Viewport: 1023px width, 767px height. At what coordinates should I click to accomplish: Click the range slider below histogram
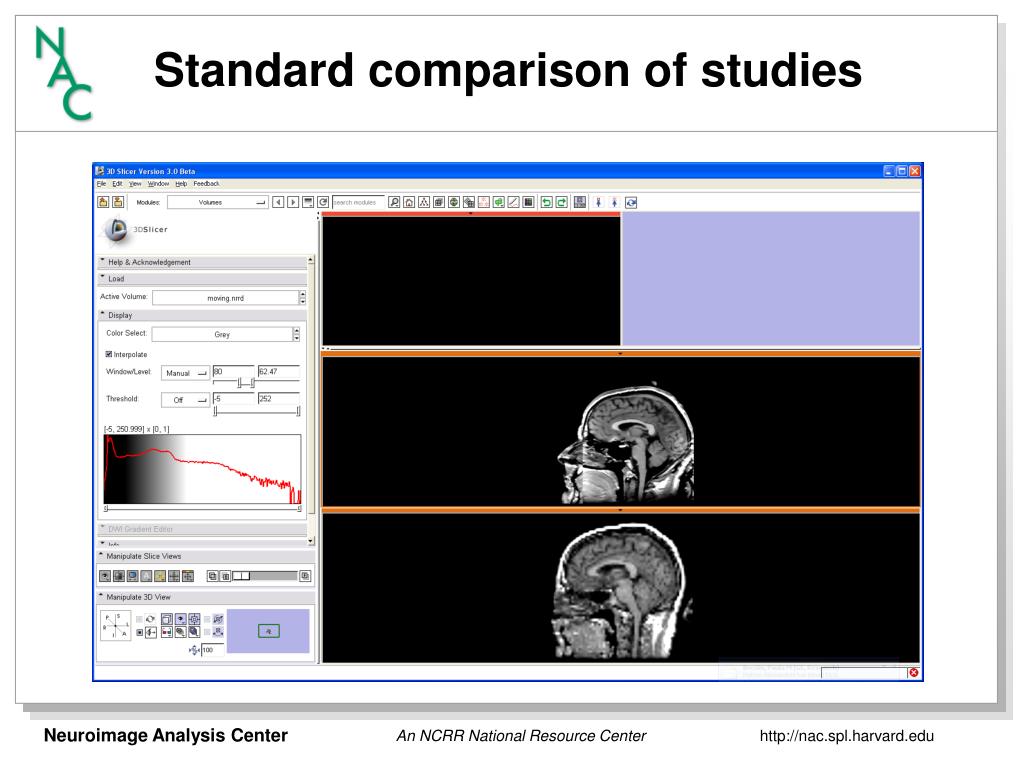coord(203,508)
